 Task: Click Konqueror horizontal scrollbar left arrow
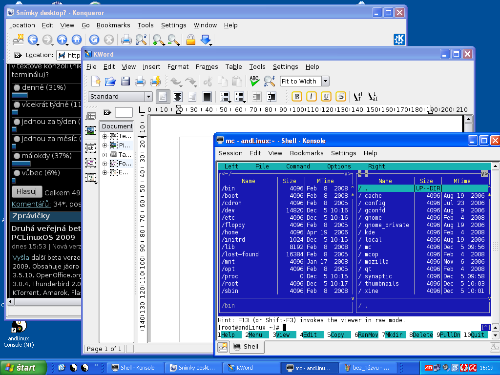[x=11, y=302]
